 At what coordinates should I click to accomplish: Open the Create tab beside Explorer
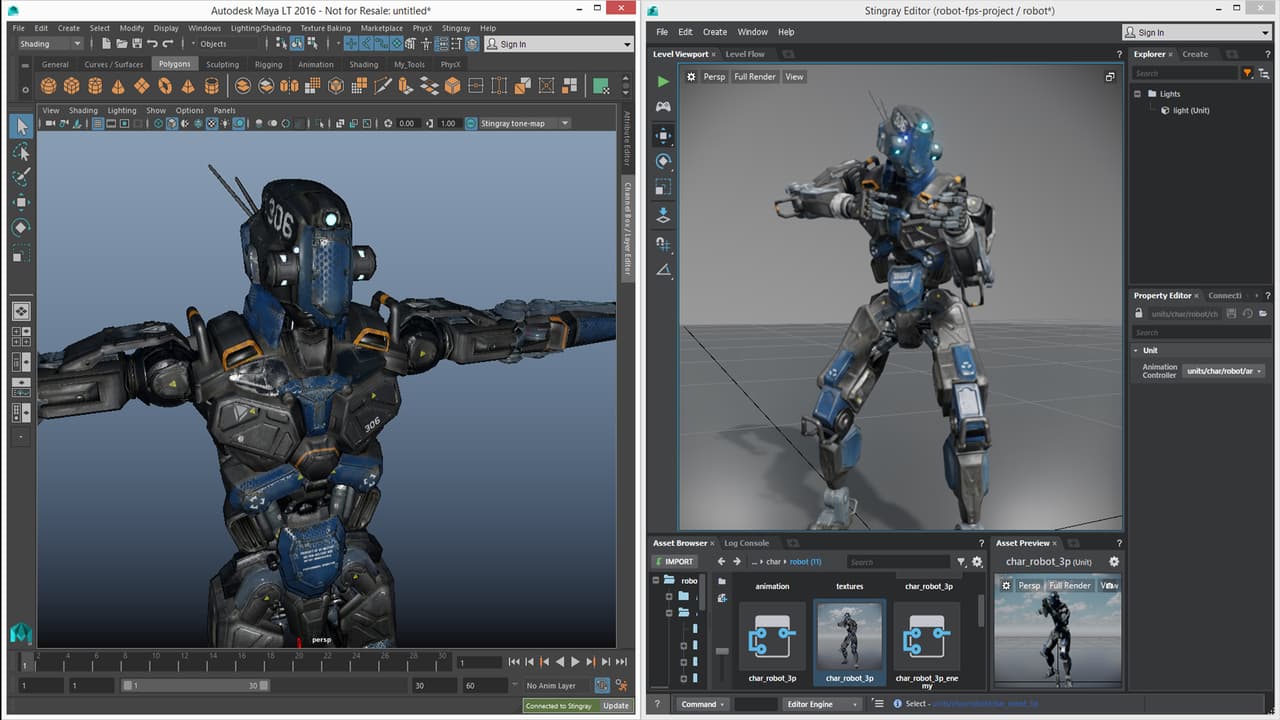click(1195, 54)
